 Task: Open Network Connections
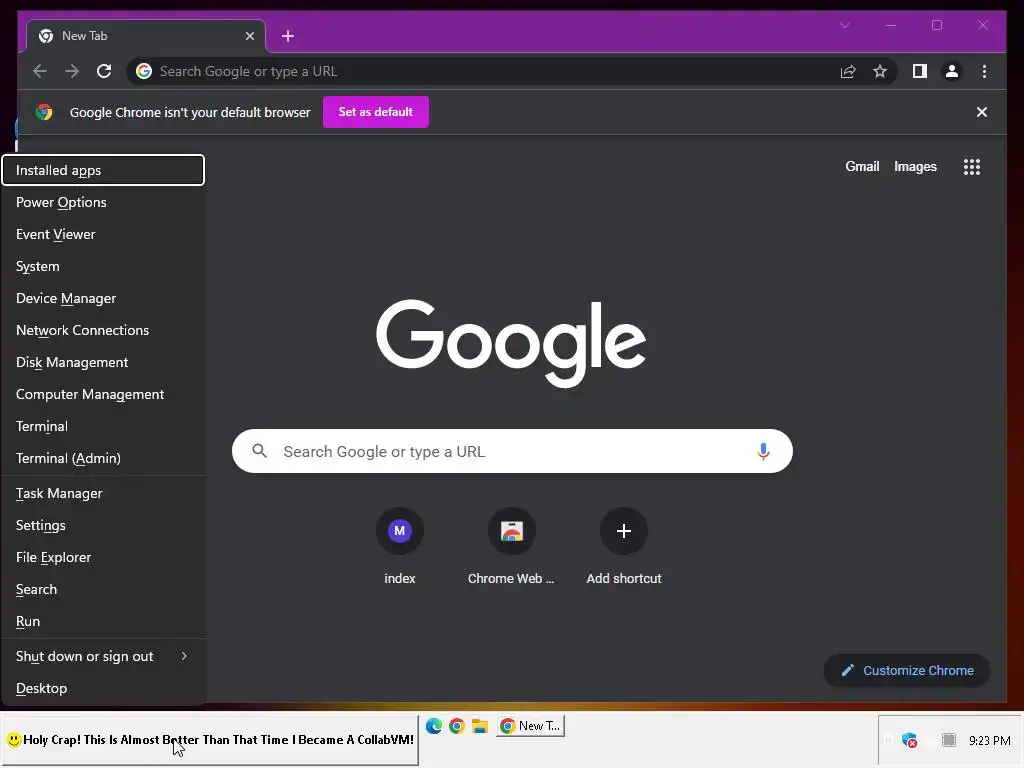[x=103, y=330]
